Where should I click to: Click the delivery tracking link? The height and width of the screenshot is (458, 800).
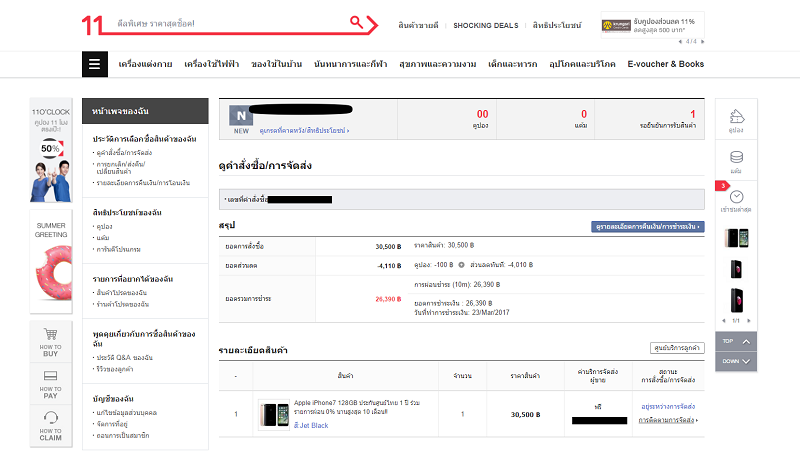[x=667, y=420]
